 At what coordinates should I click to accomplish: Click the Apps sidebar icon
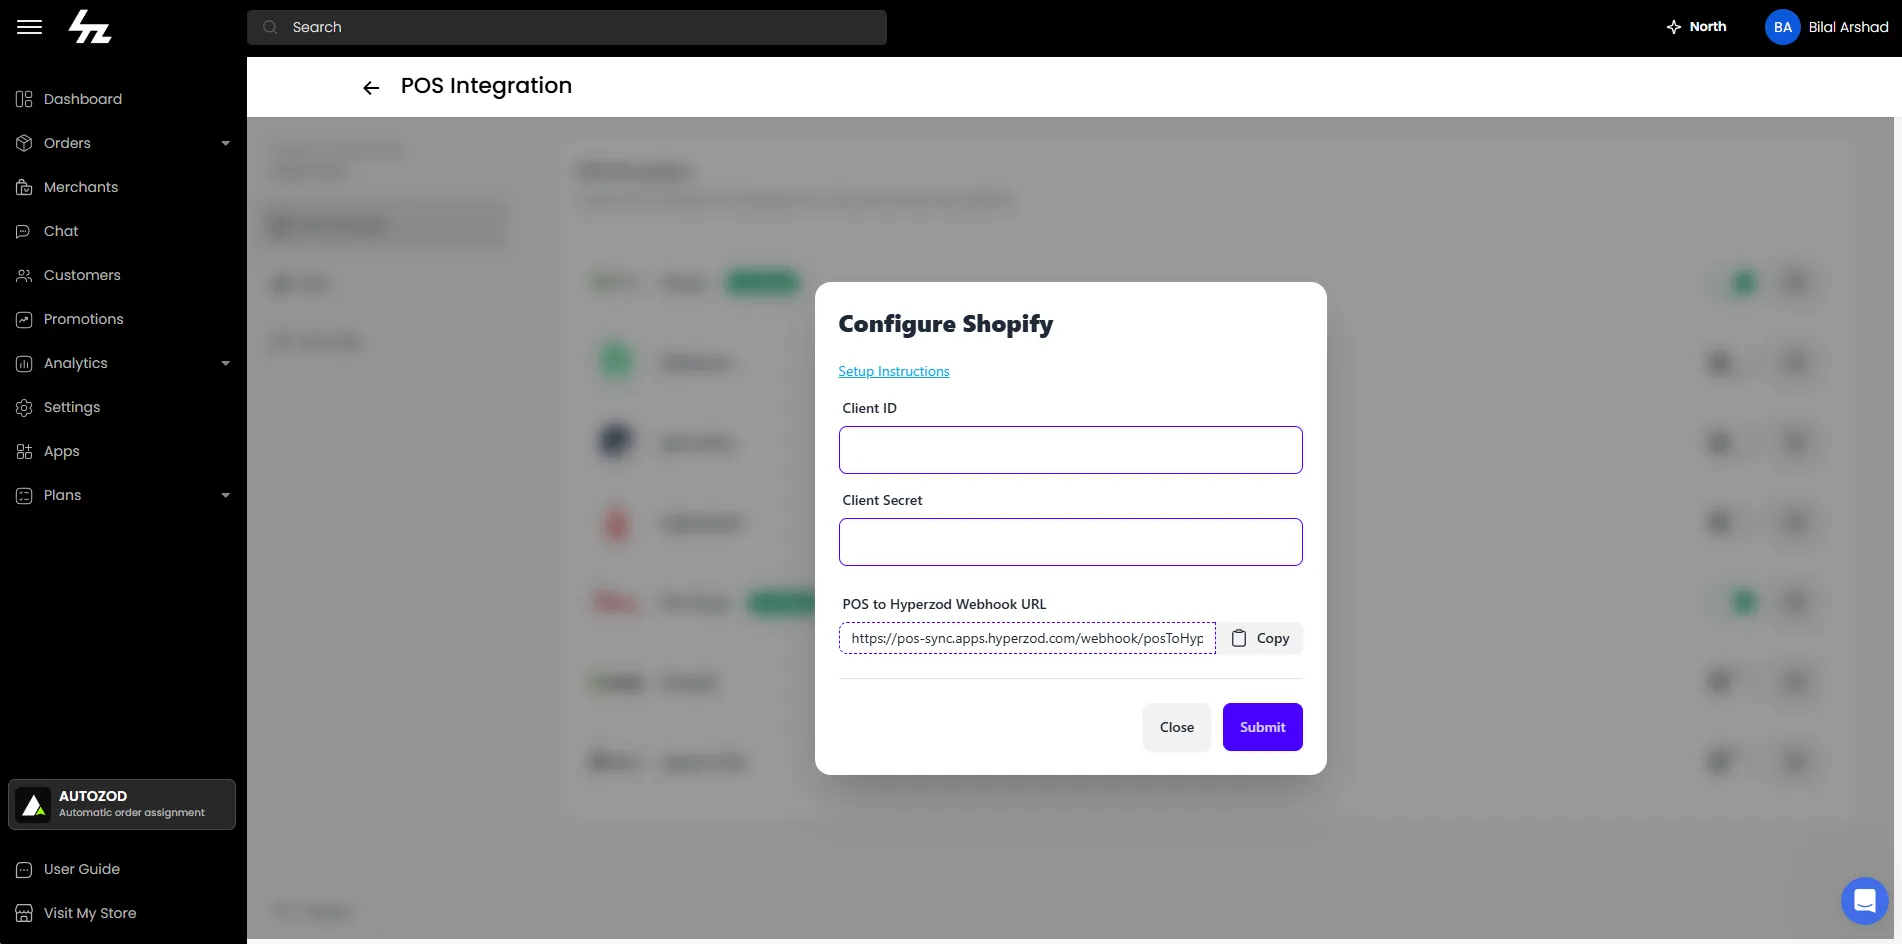click(x=24, y=451)
